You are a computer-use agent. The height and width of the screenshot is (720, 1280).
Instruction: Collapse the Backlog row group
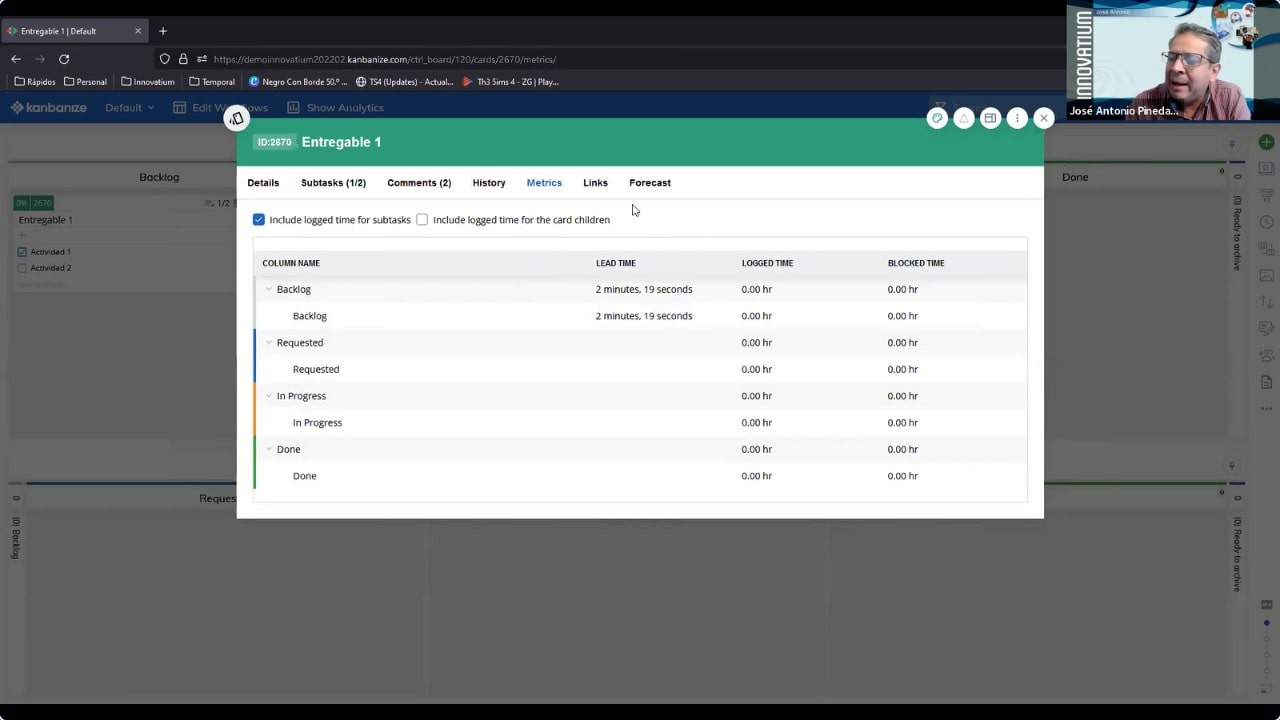click(x=268, y=289)
